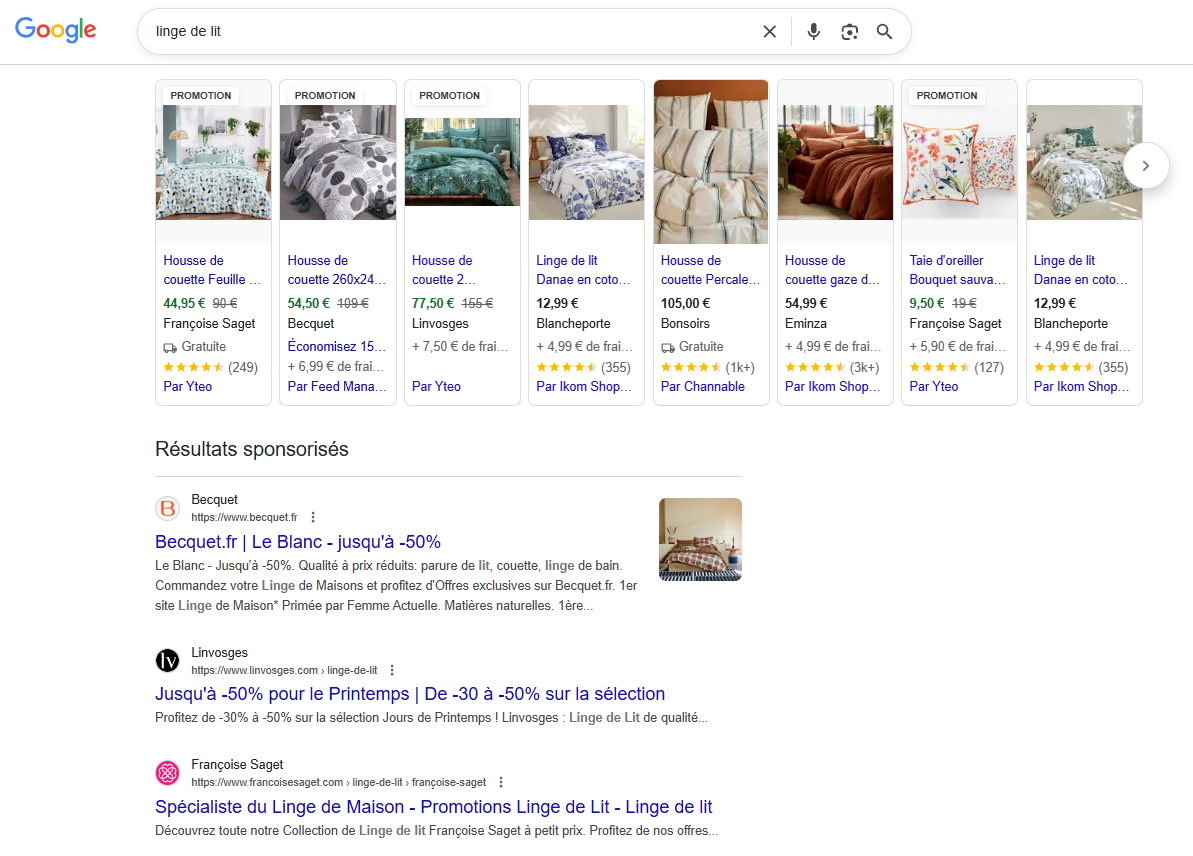
Task: Click the 77,50 € price on Linvosges card
Action: [433, 303]
